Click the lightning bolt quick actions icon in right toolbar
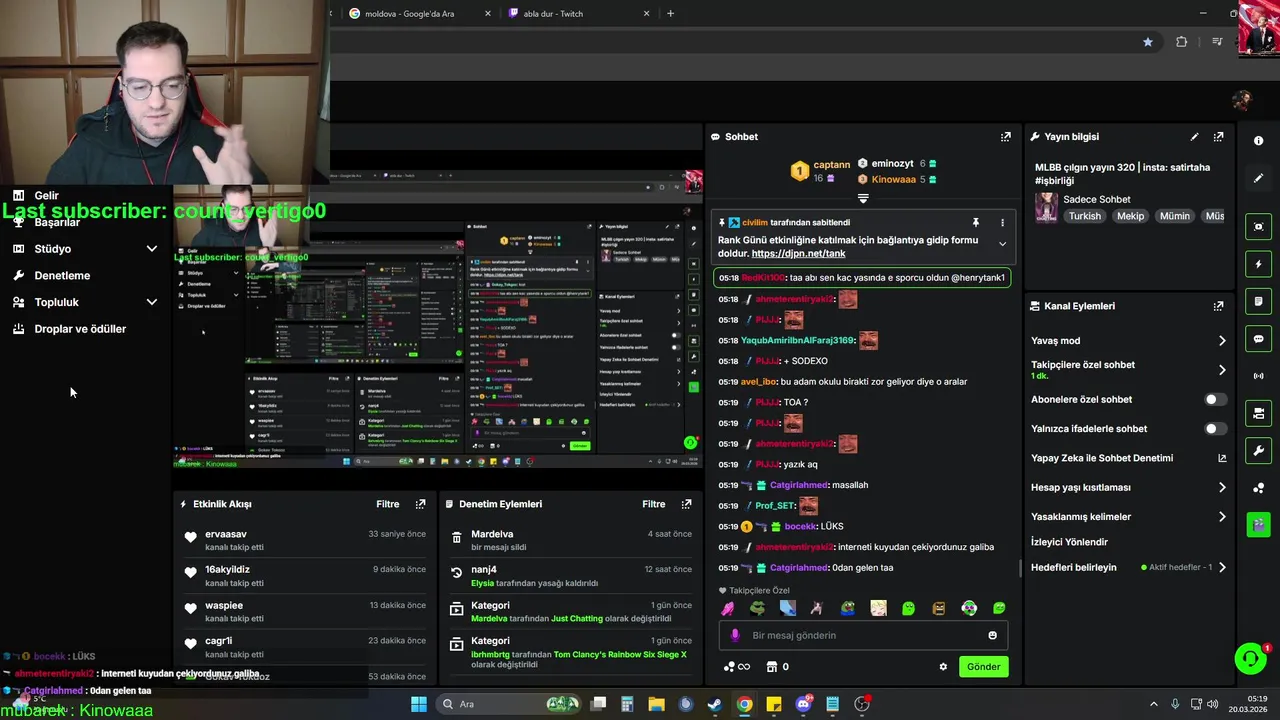This screenshot has width=1280, height=720. click(x=1258, y=264)
